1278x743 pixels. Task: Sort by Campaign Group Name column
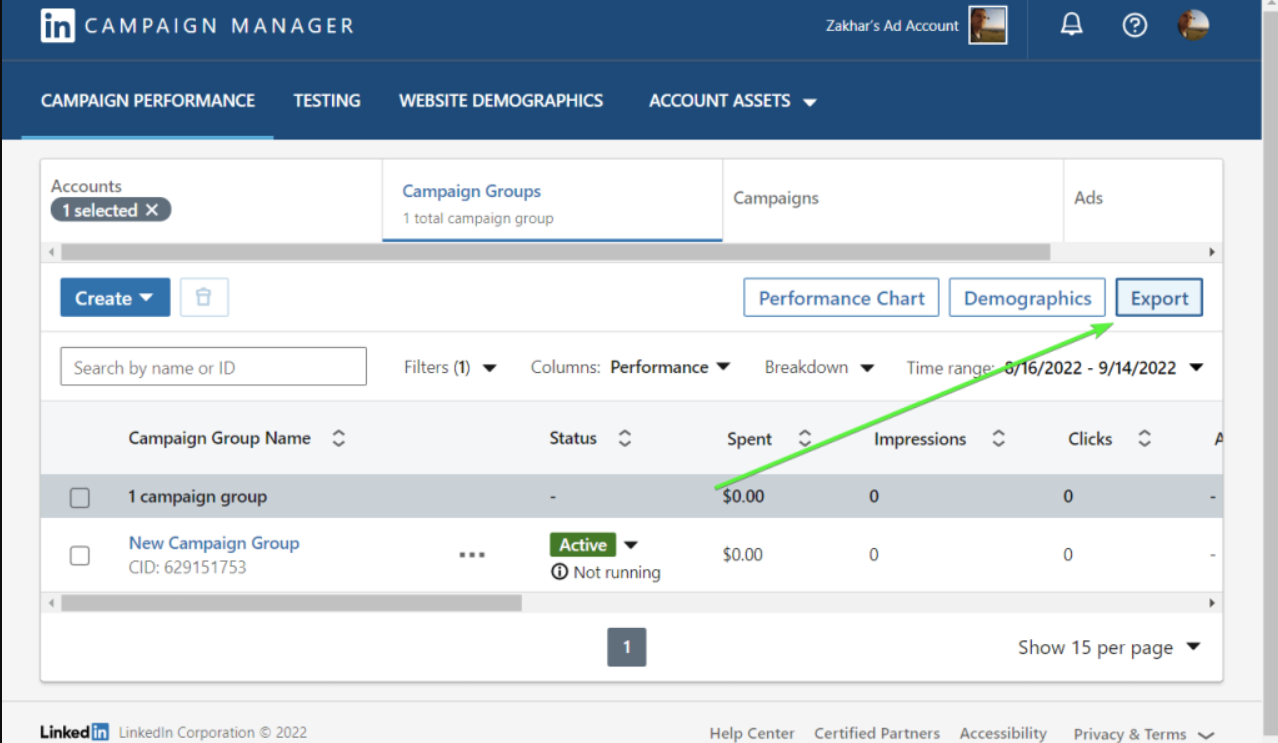(338, 438)
